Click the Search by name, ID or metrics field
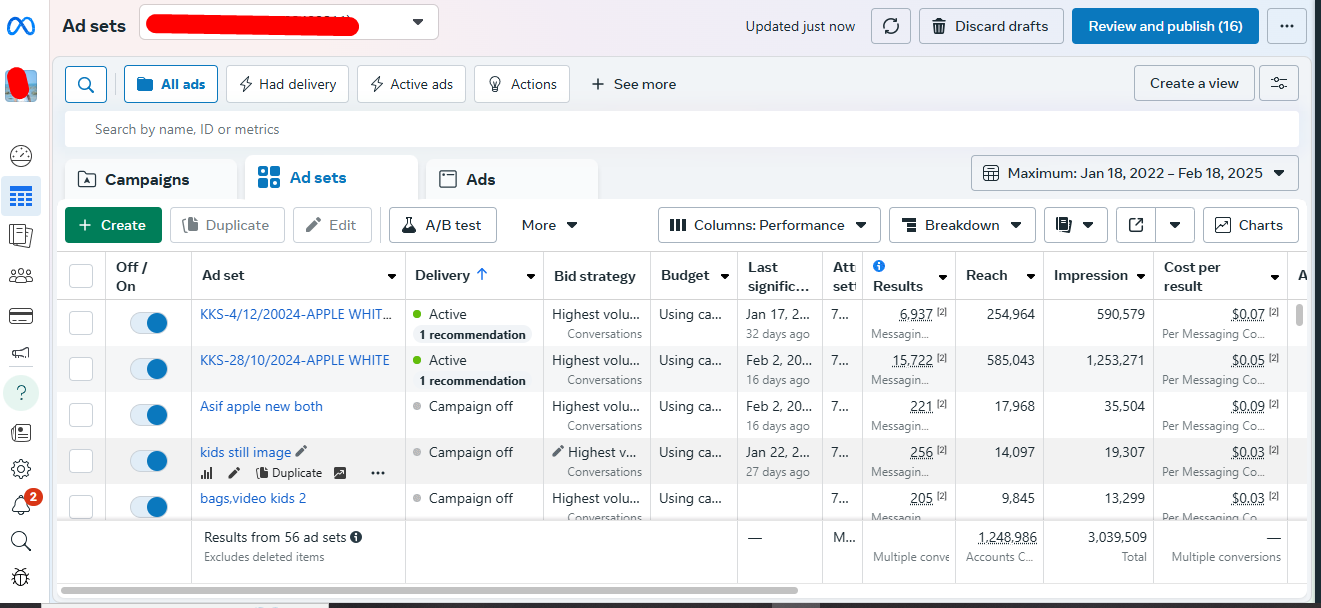The width and height of the screenshot is (1321, 608). click(x=680, y=129)
